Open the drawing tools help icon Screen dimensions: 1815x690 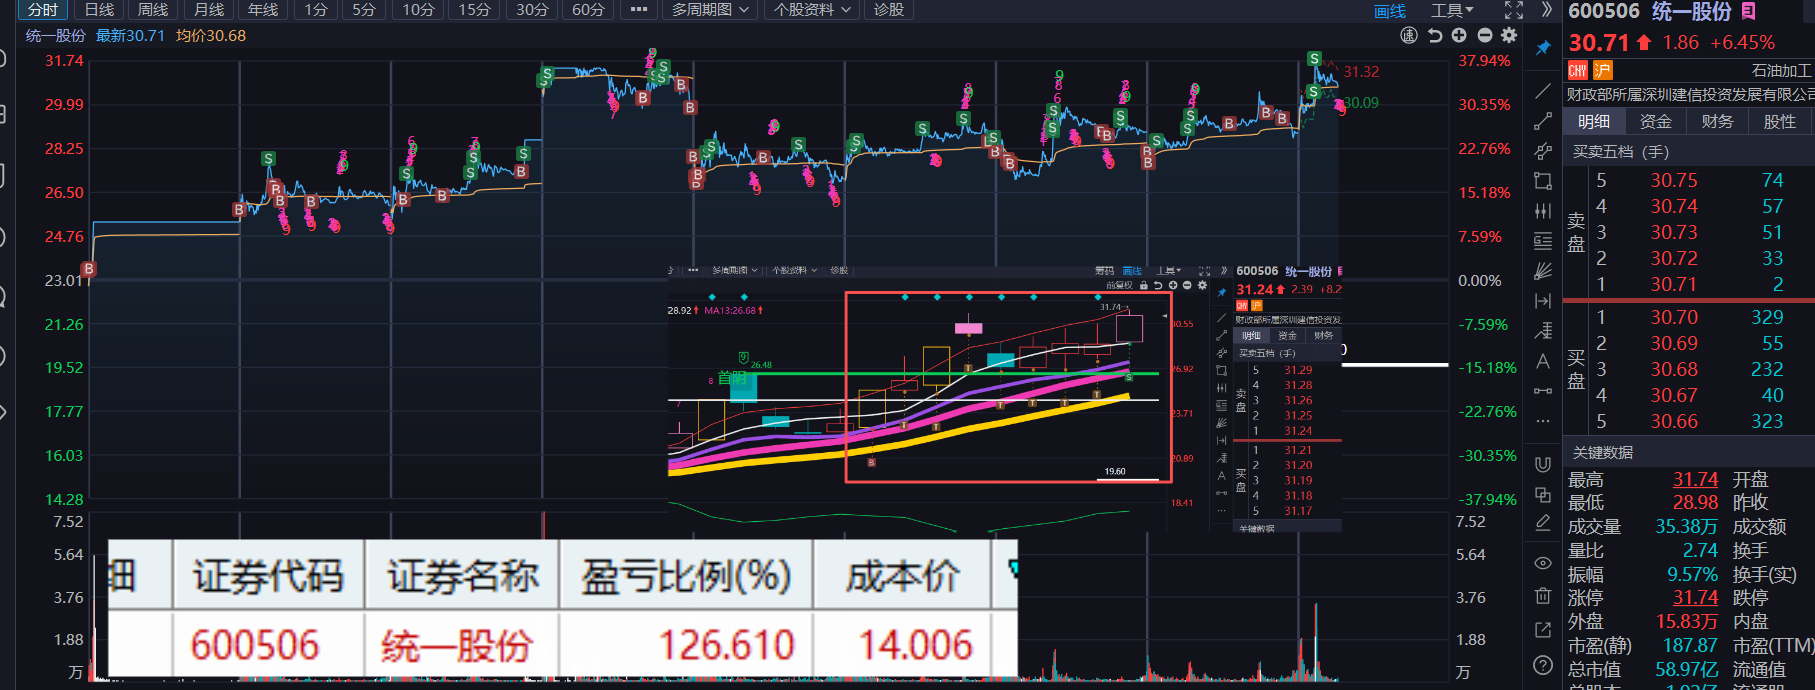tap(1543, 665)
